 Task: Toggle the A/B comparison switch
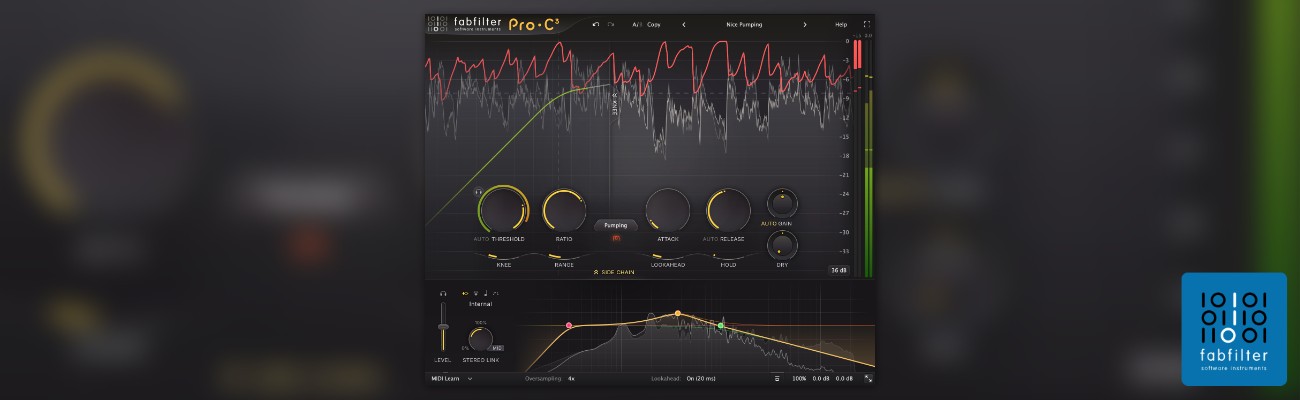tap(636, 24)
